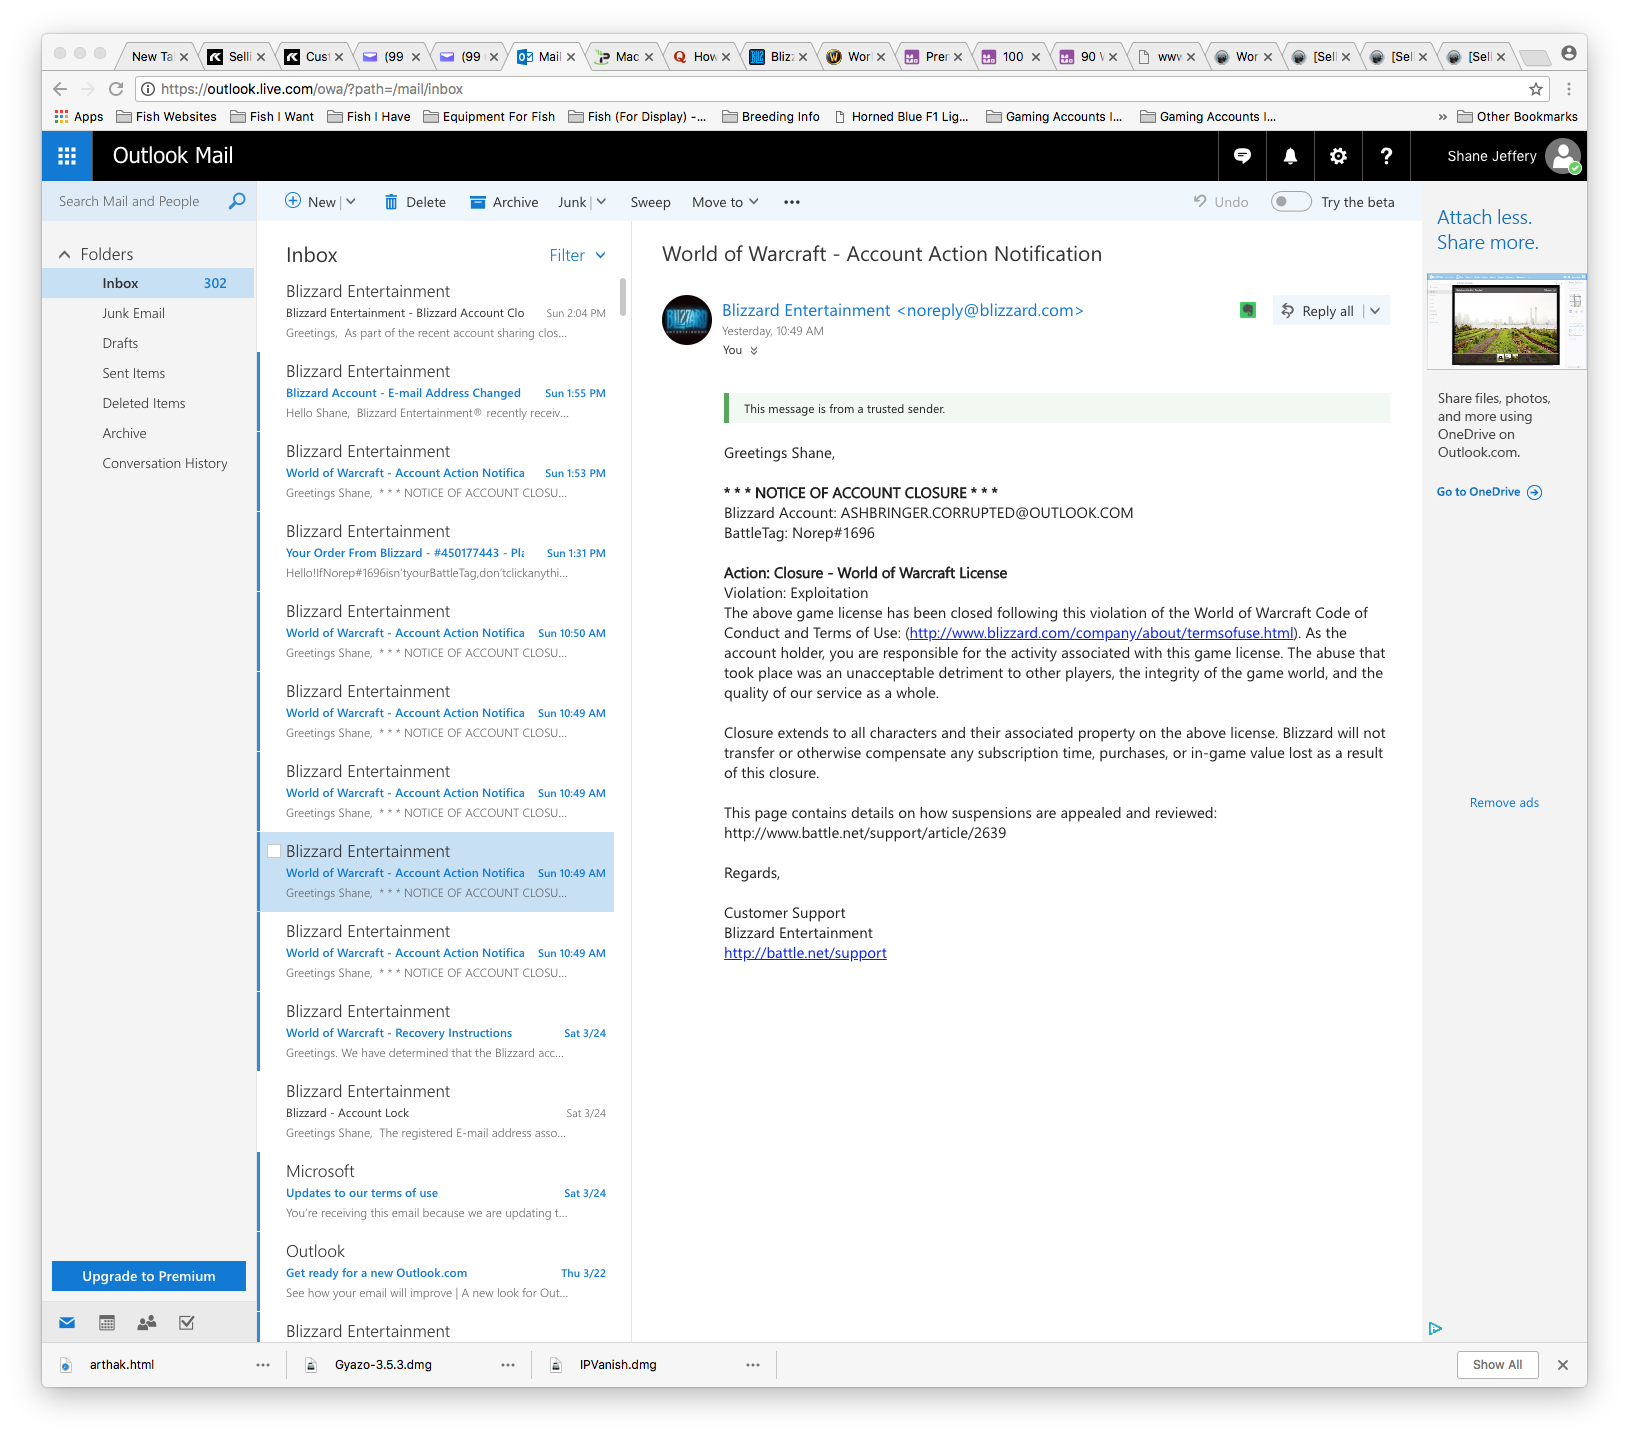
Task: Click Upgrade to Premium
Action: tap(149, 1276)
